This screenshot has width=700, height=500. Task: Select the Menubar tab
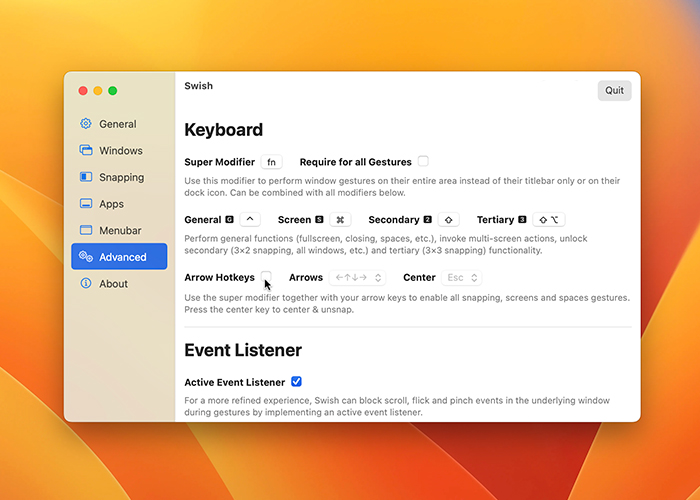[x=119, y=230]
